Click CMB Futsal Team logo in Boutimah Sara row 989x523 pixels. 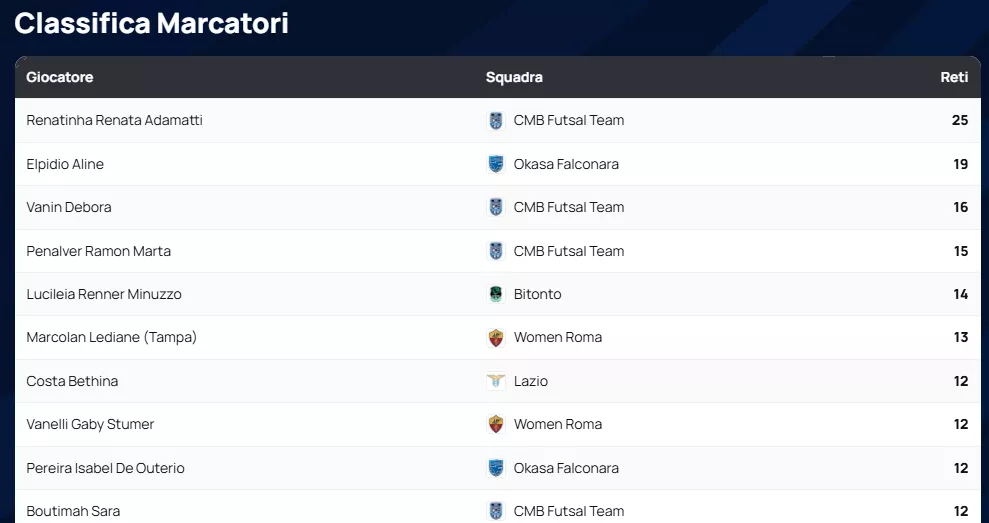pyautogui.click(x=496, y=511)
